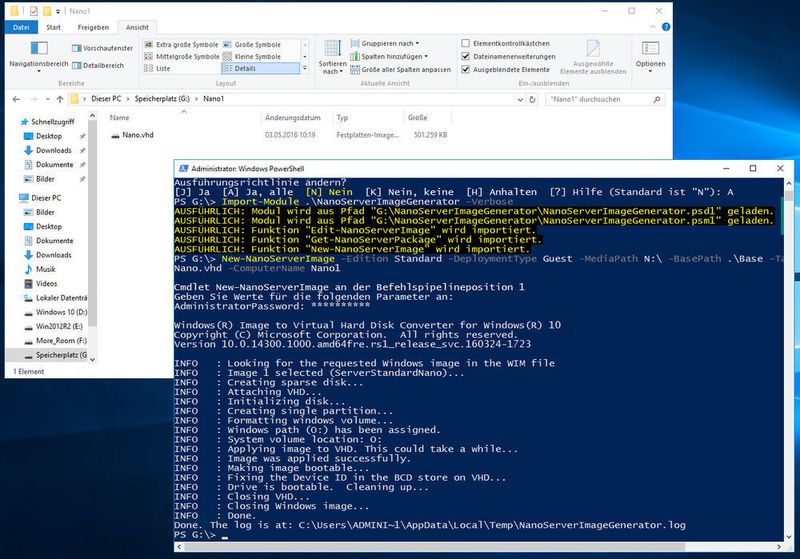
Task: Open address bar history dropdown
Action: 520,99
